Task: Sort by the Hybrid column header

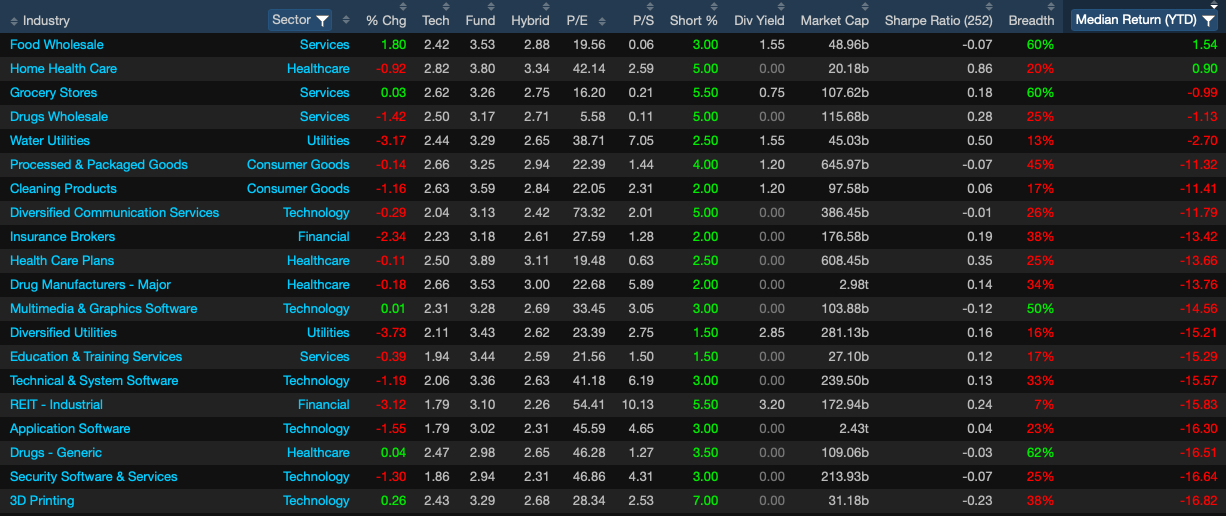Action: click(530, 20)
